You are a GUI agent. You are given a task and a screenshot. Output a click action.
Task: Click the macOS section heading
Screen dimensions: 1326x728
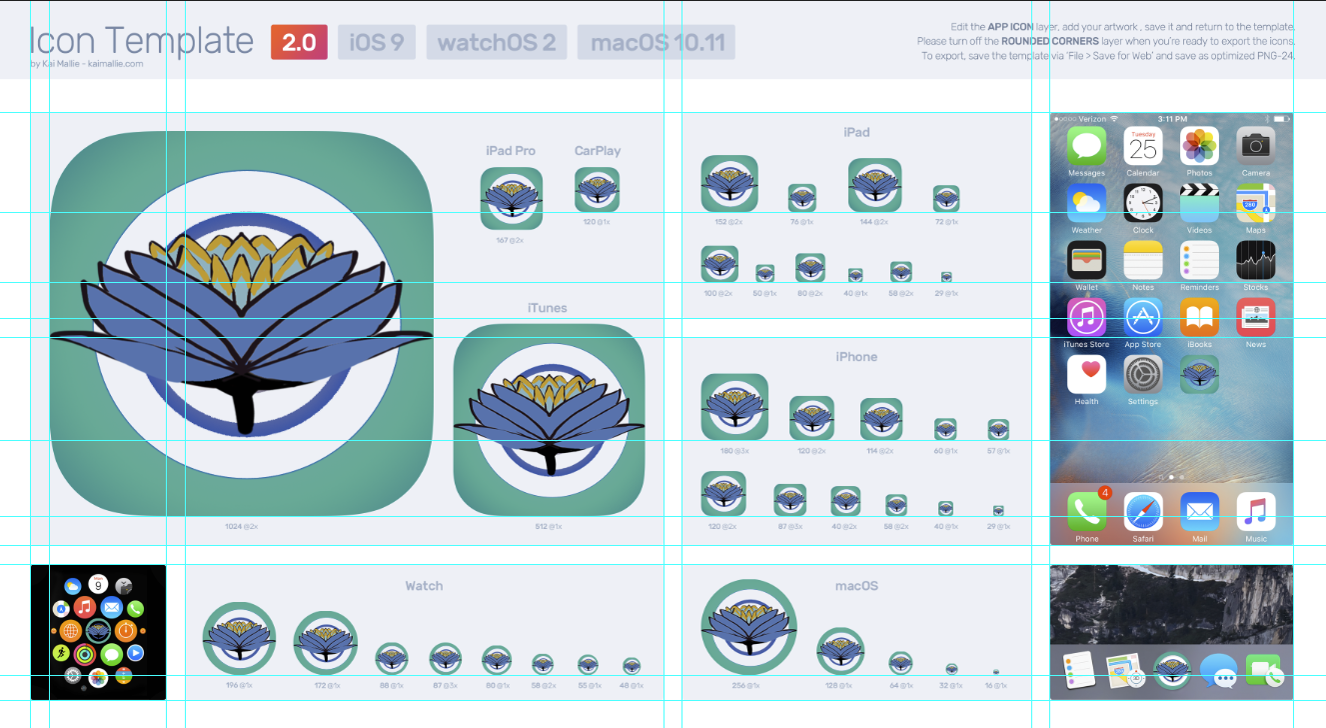pos(857,586)
